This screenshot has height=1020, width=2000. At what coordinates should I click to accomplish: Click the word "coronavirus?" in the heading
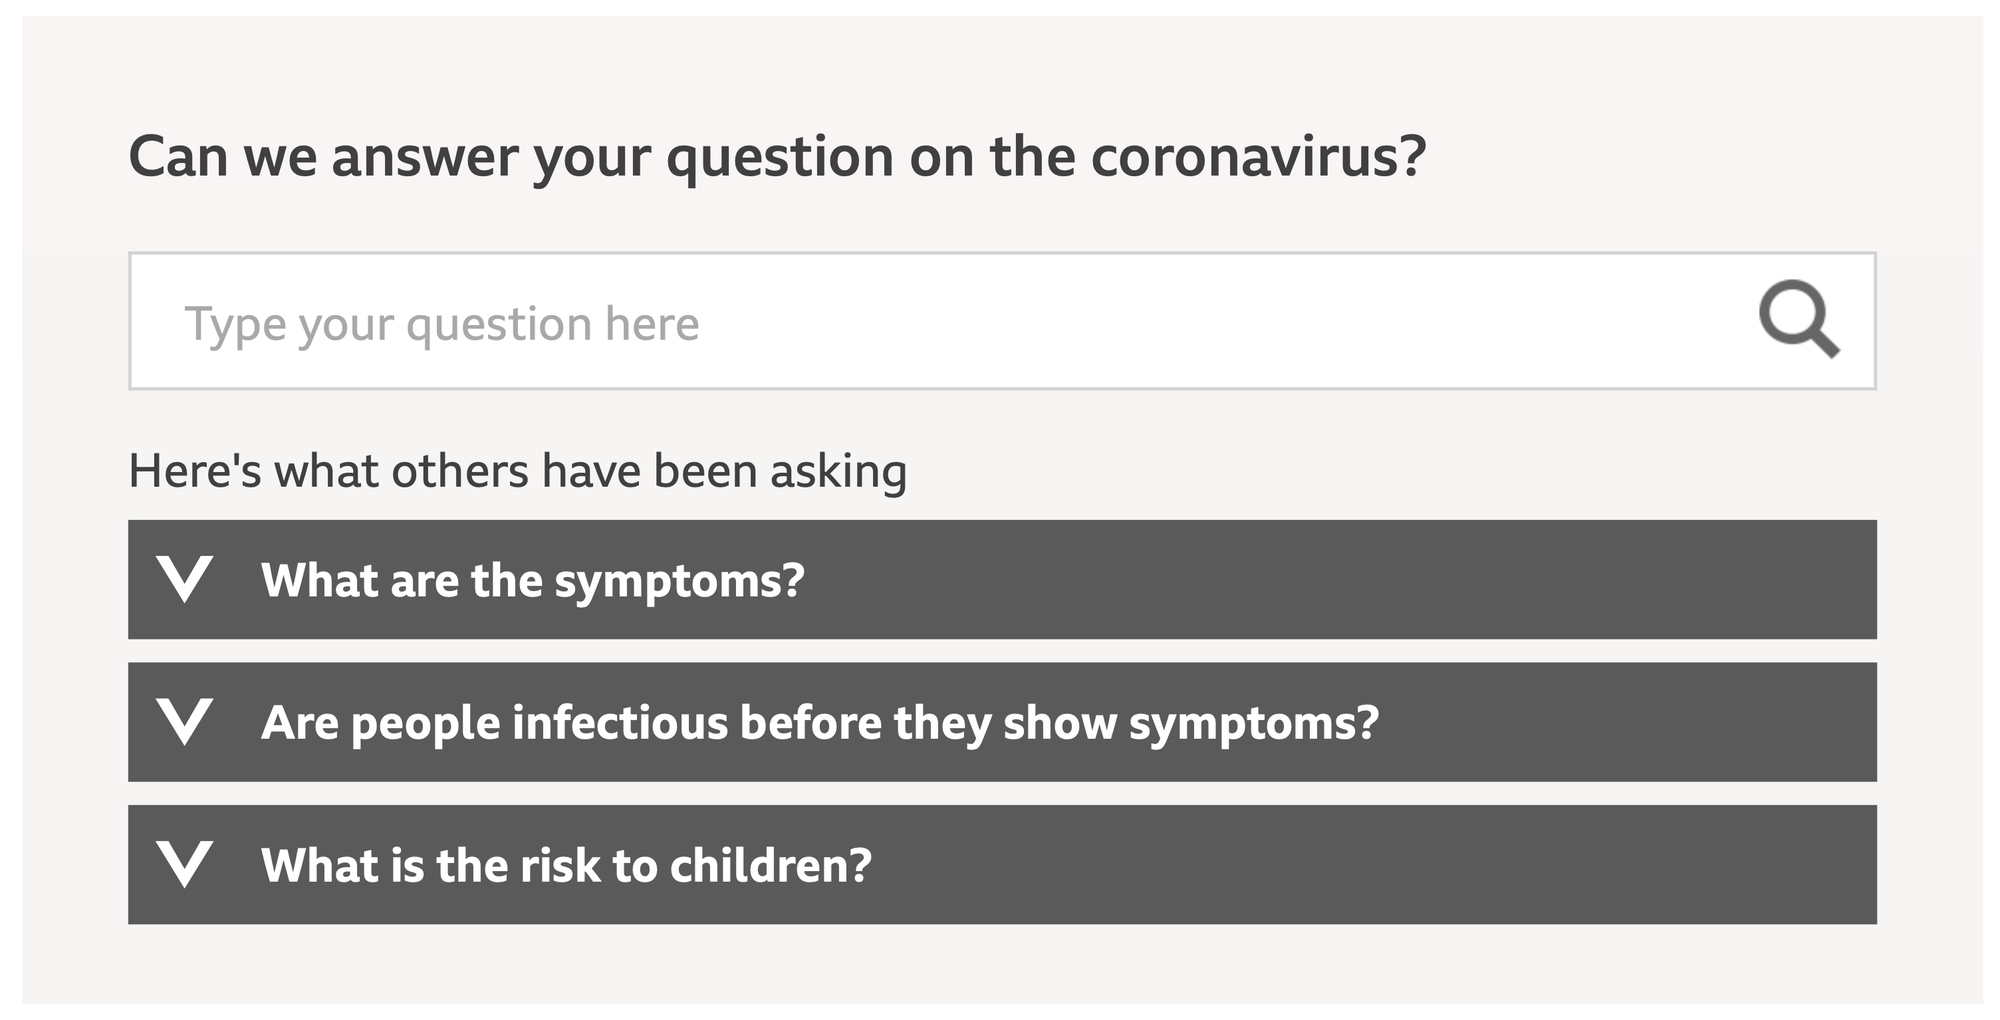tap(1258, 156)
